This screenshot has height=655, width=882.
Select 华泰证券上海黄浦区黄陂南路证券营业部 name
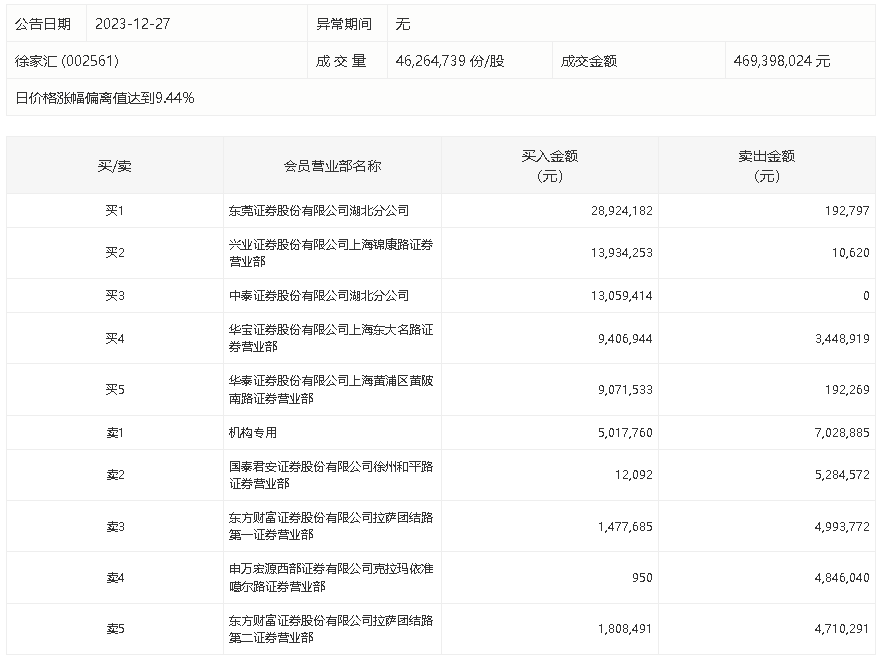[331, 389]
